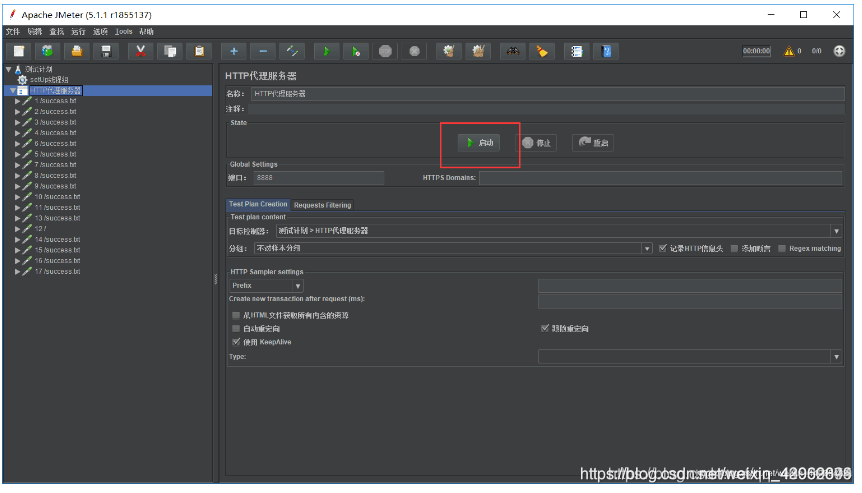862x493 pixels.
Task: Collapse the 测试计划 root node arrow
Action: 8,69
